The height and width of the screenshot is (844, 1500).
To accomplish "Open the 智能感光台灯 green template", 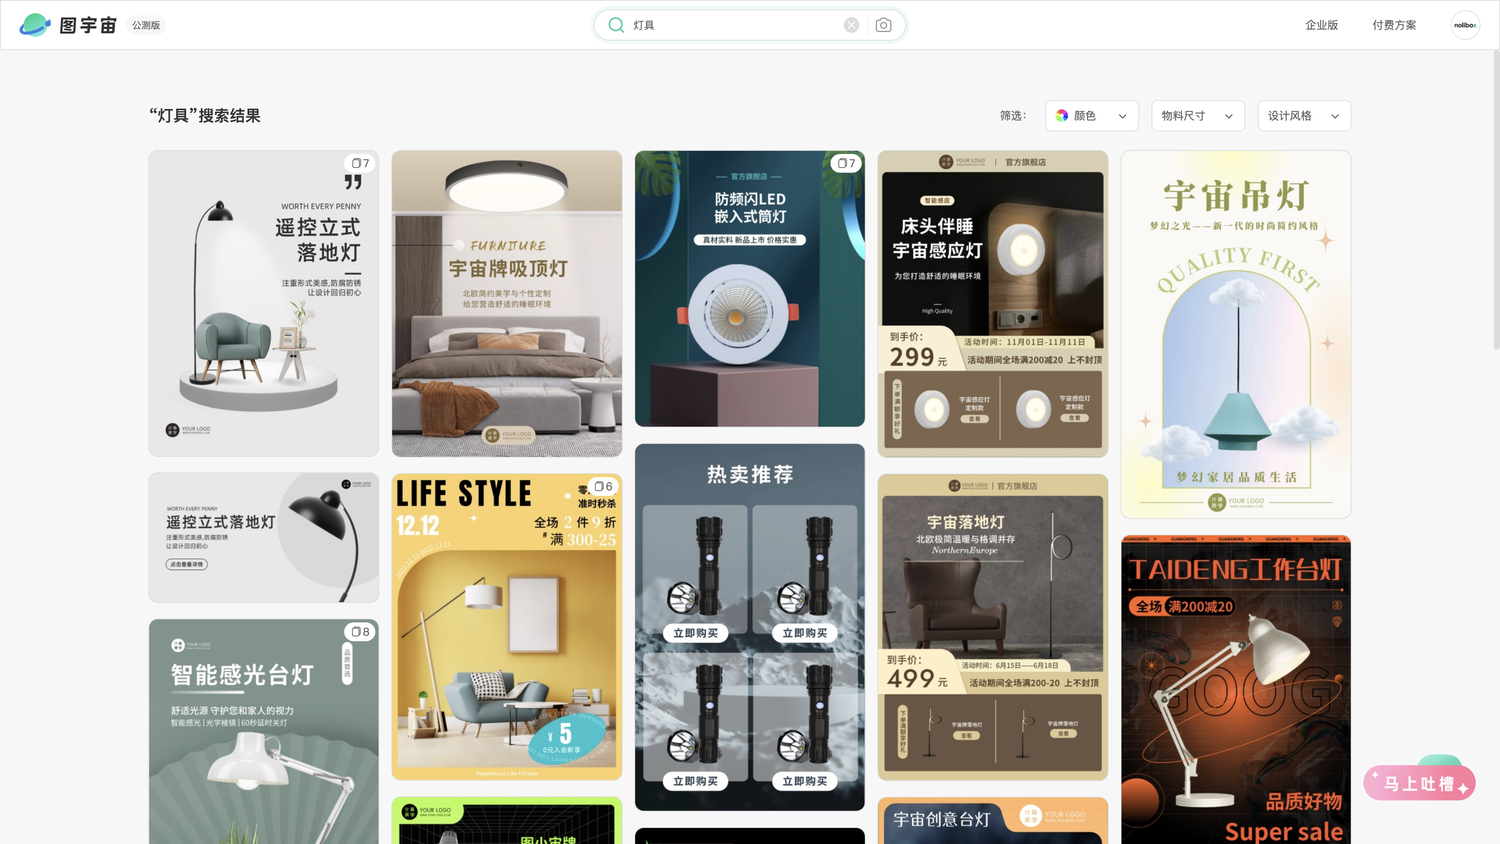I will (x=264, y=732).
